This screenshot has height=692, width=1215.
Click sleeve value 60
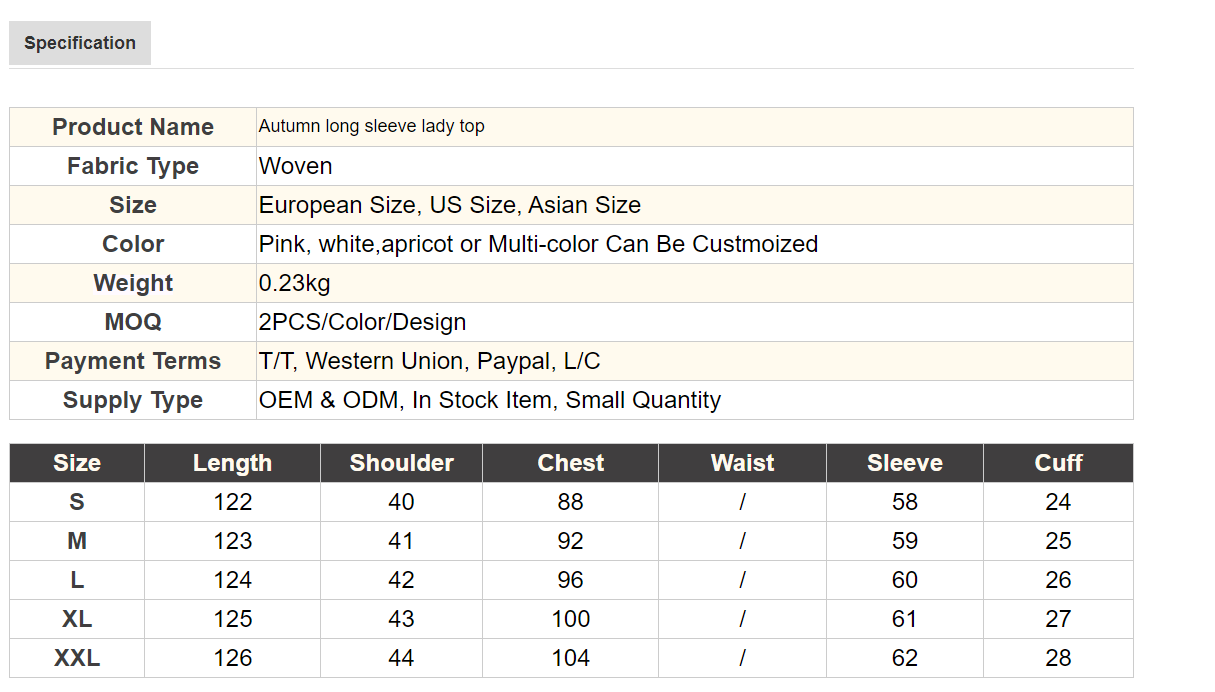click(x=905, y=580)
